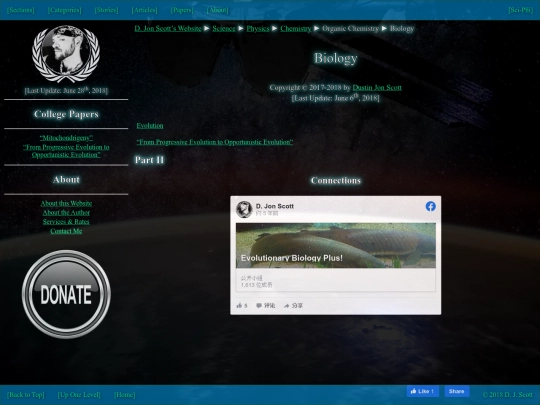Click D. Jon Scott avatar in post
Viewport: 540px width, 405px height.
[x=244, y=209]
